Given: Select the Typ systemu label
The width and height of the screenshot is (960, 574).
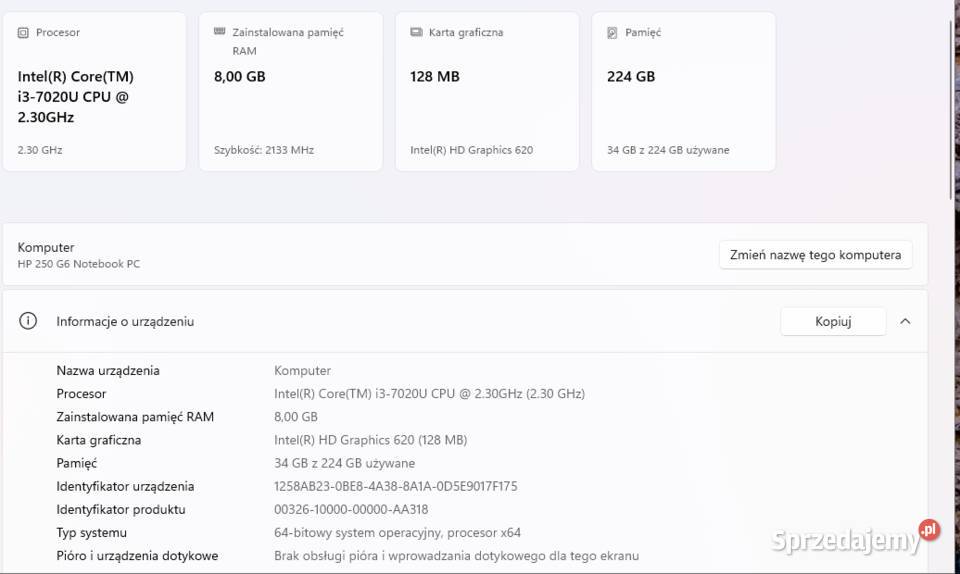Looking at the screenshot, I should tap(91, 532).
